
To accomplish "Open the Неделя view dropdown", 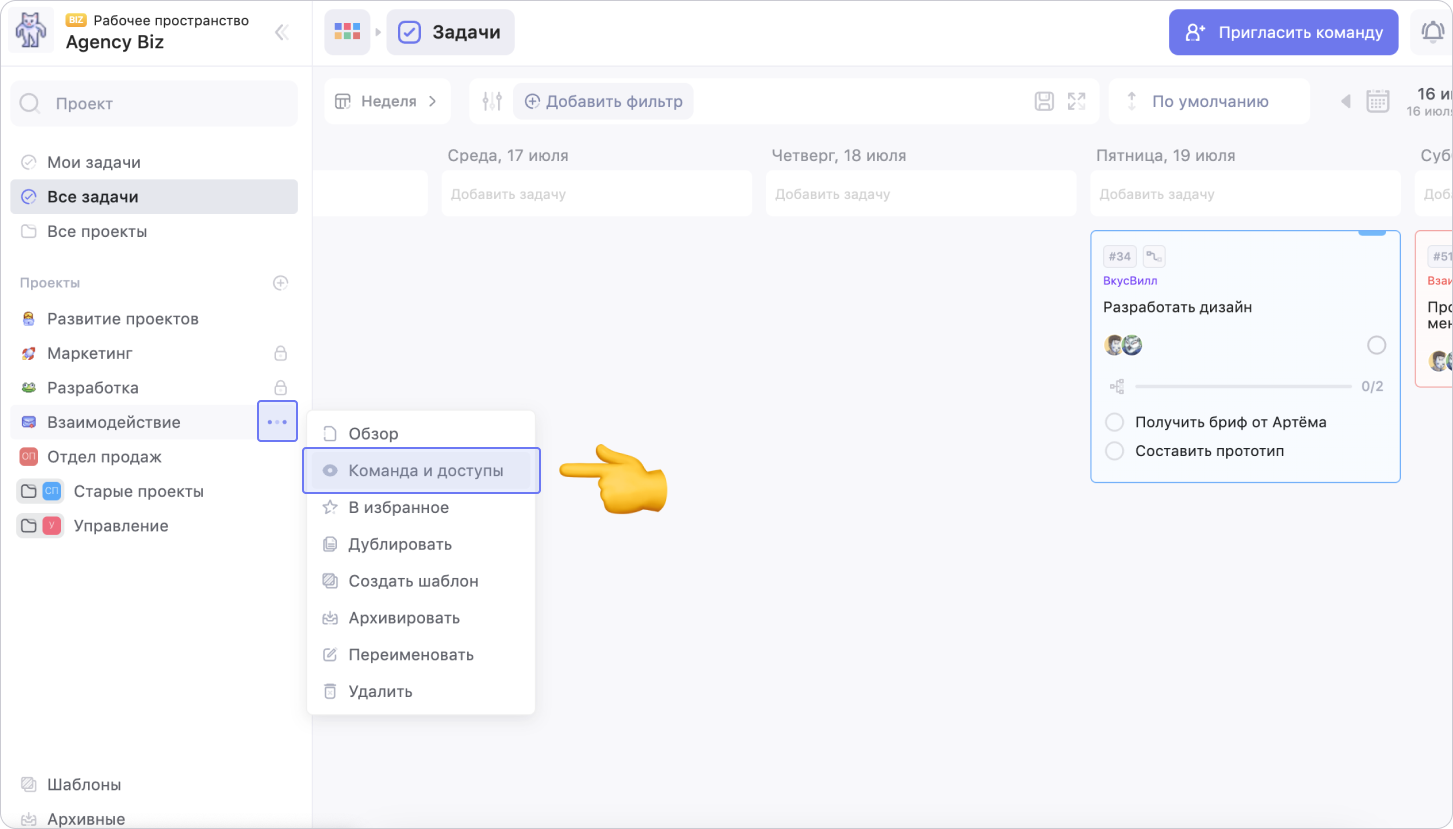I will pyautogui.click(x=387, y=101).
